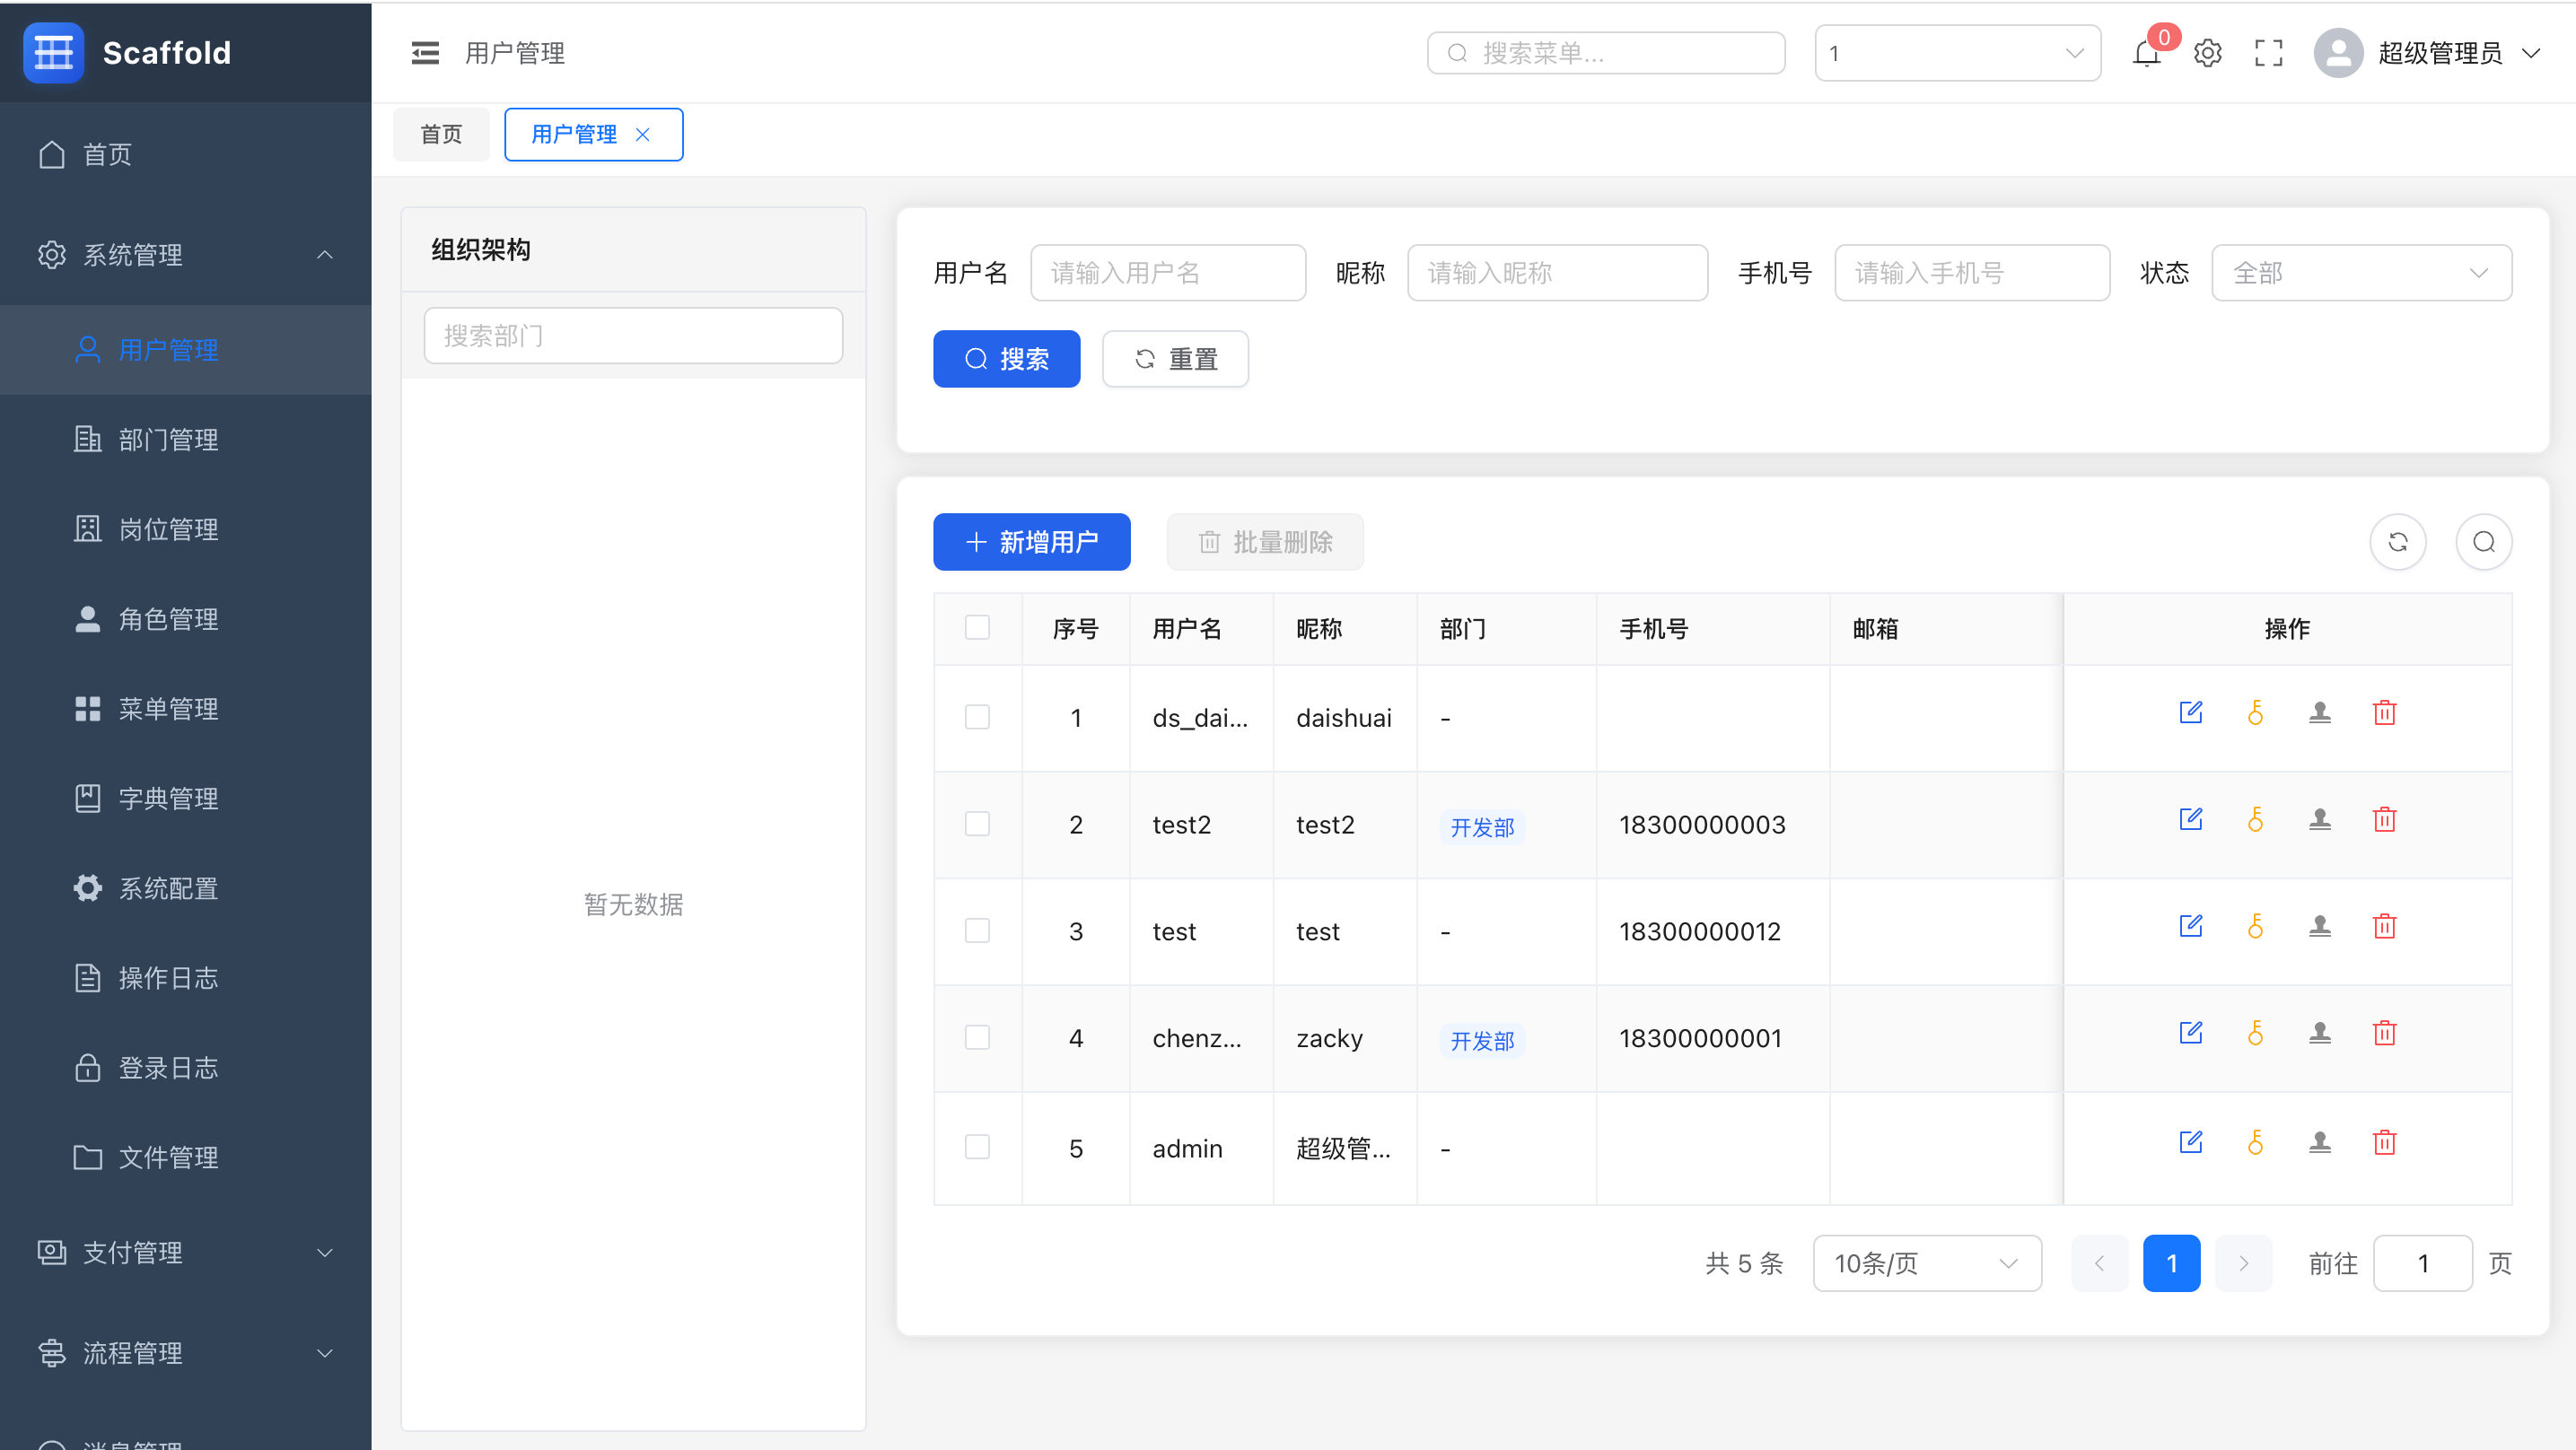2576x1450 pixels.
Task: Delete user test2 trash icon
Action: click(x=2385, y=820)
